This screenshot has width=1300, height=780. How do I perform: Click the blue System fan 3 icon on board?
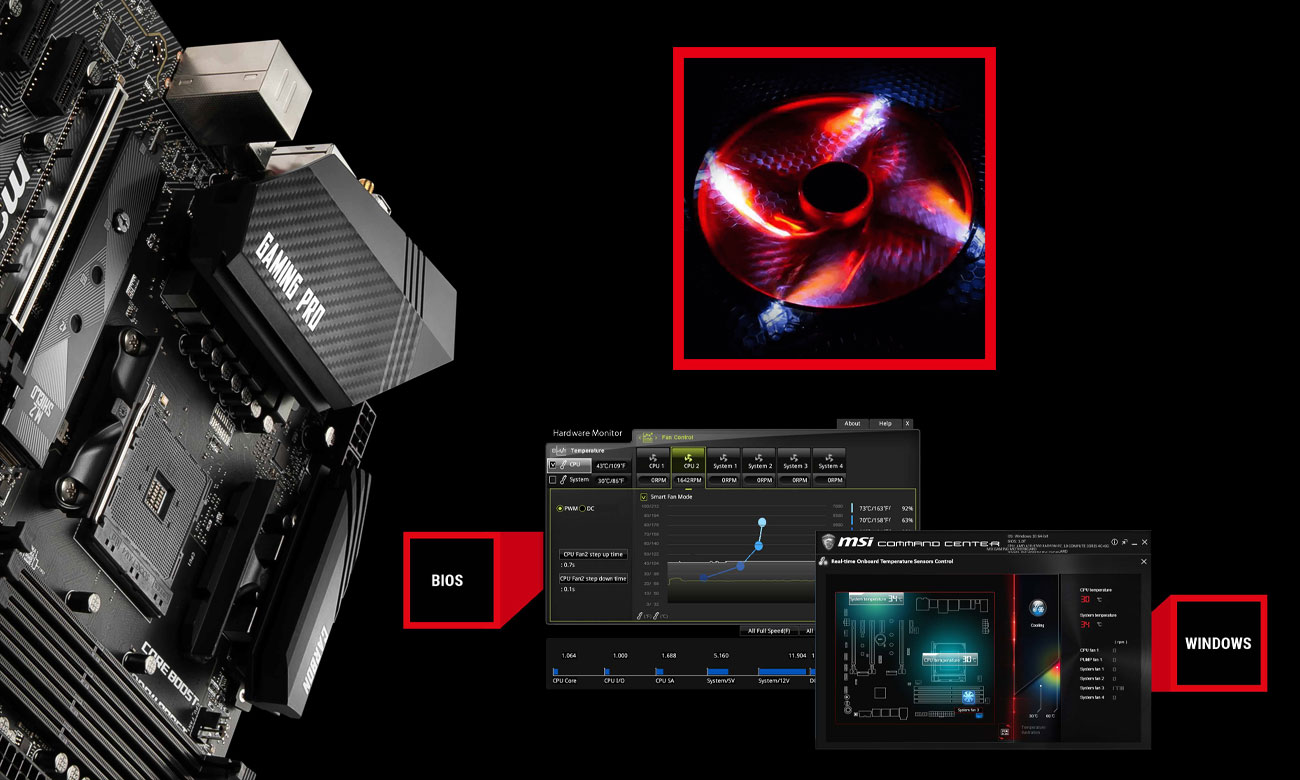pos(968,697)
